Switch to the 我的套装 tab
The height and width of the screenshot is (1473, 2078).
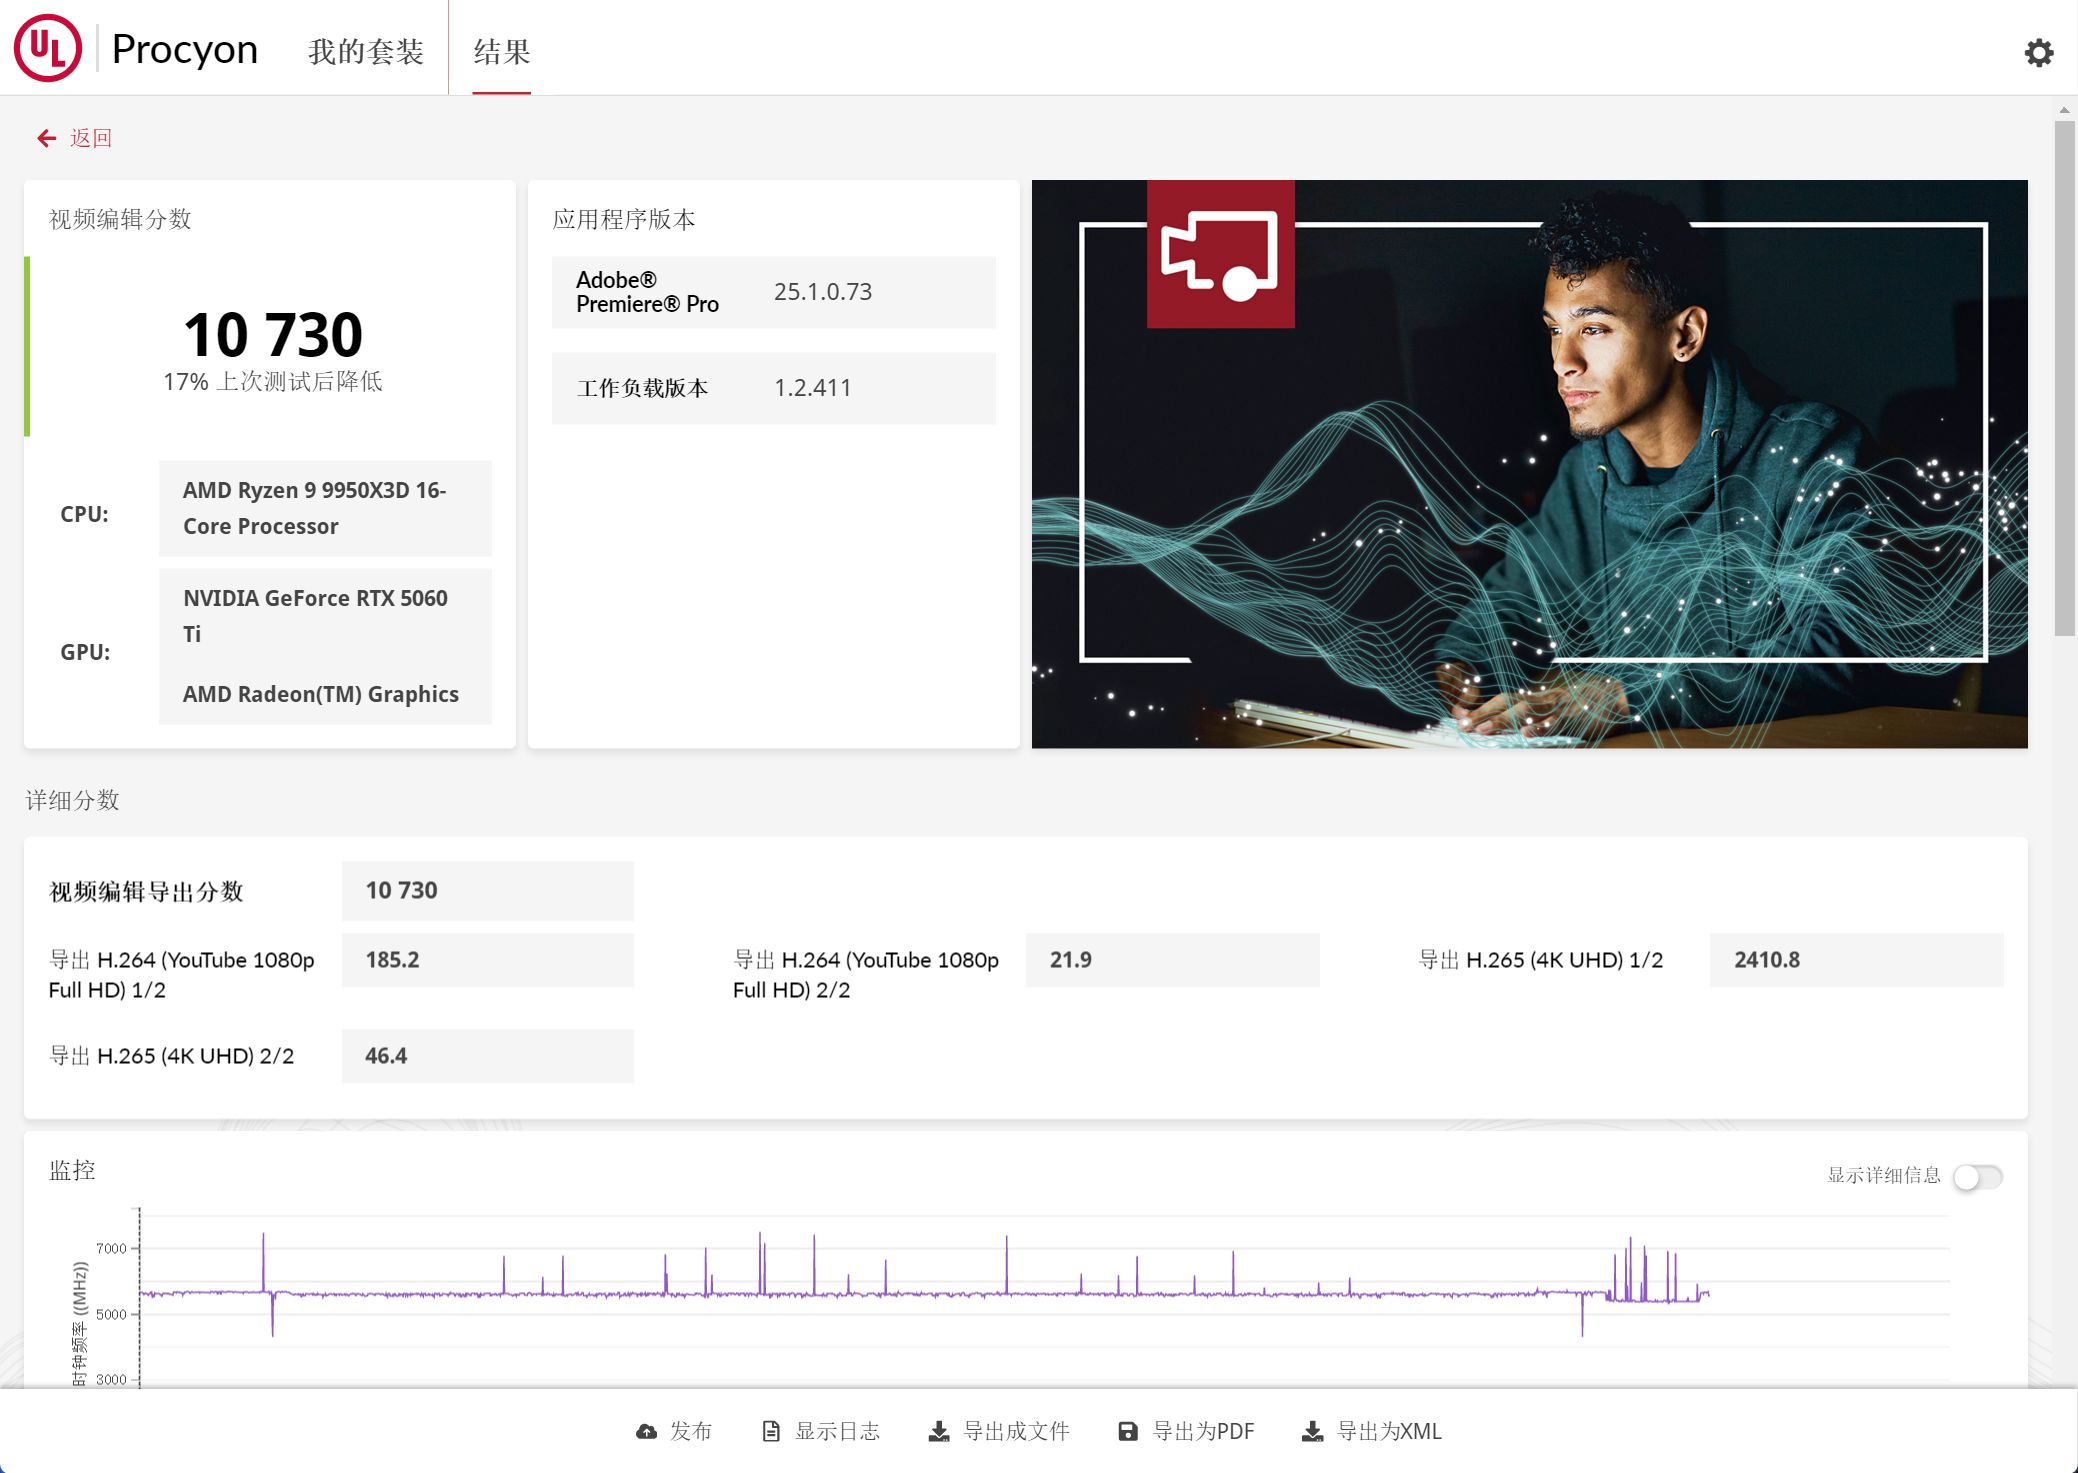(366, 51)
